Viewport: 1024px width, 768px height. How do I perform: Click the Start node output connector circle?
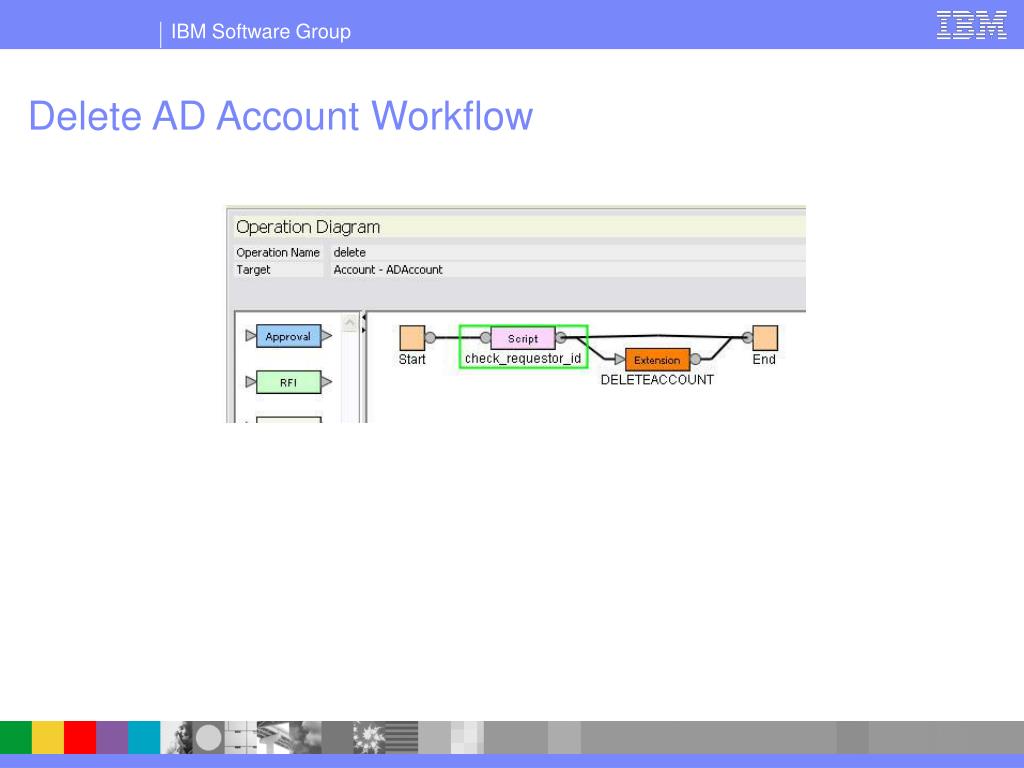(x=430, y=338)
